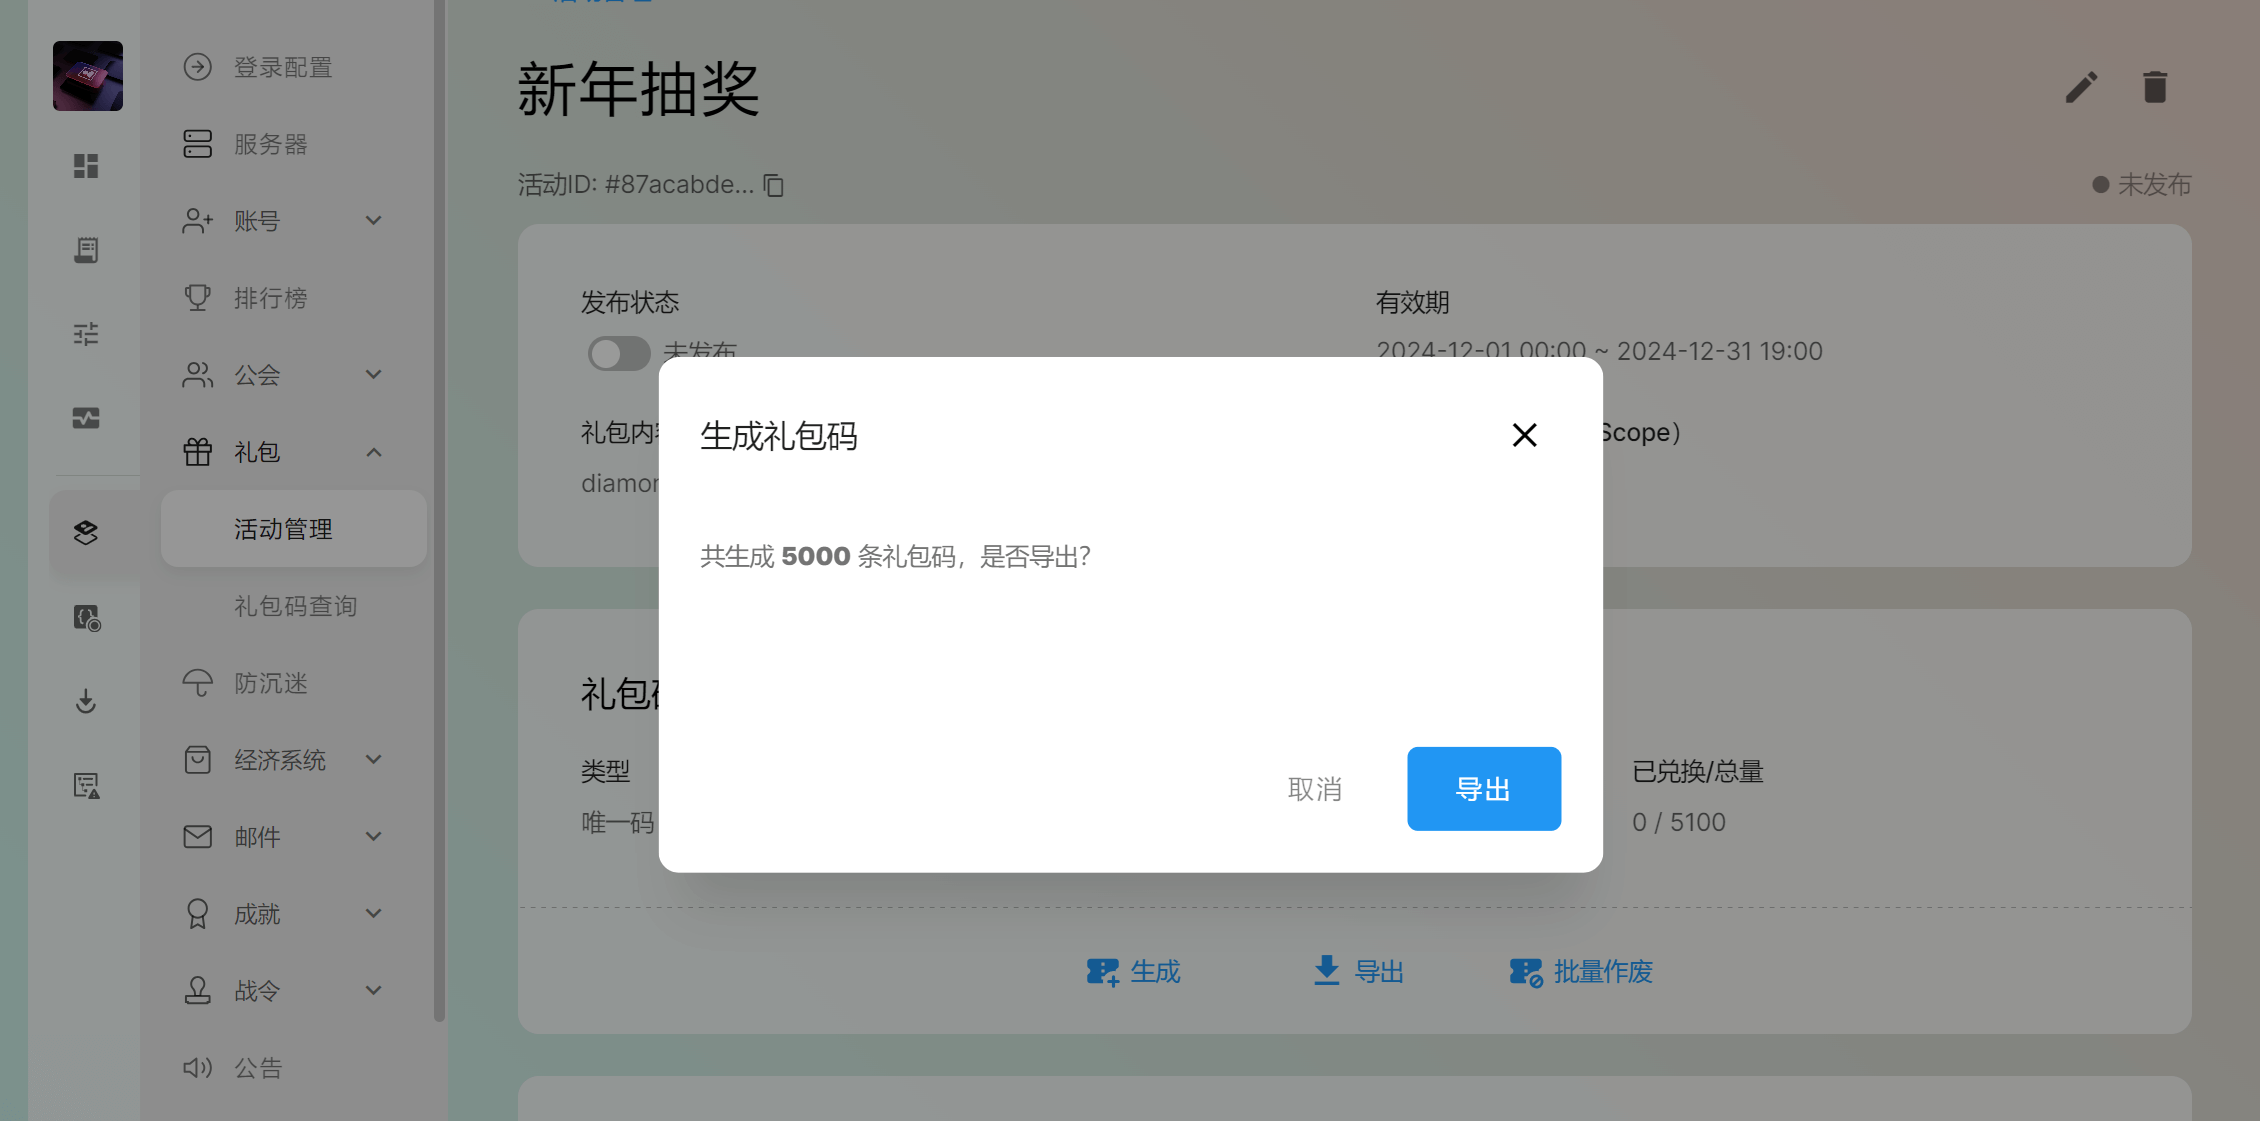The width and height of the screenshot is (2260, 1121).
Task: Open the 礼包码查询 menu item
Action: (295, 606)
